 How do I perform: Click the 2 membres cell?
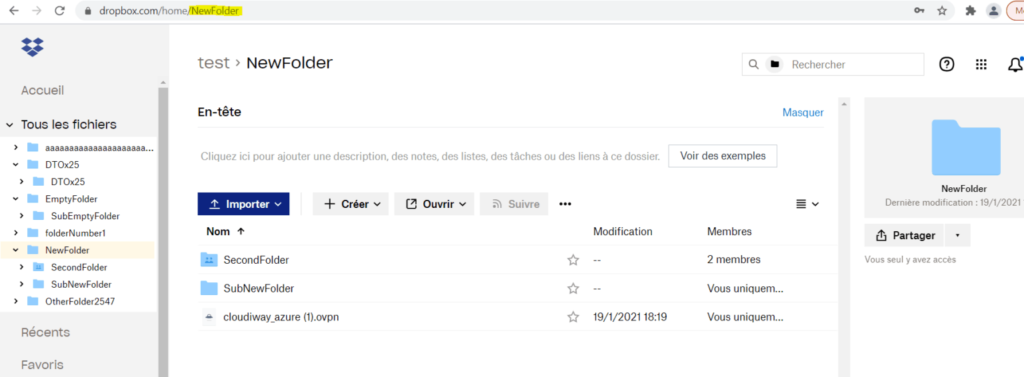(733, 260)
